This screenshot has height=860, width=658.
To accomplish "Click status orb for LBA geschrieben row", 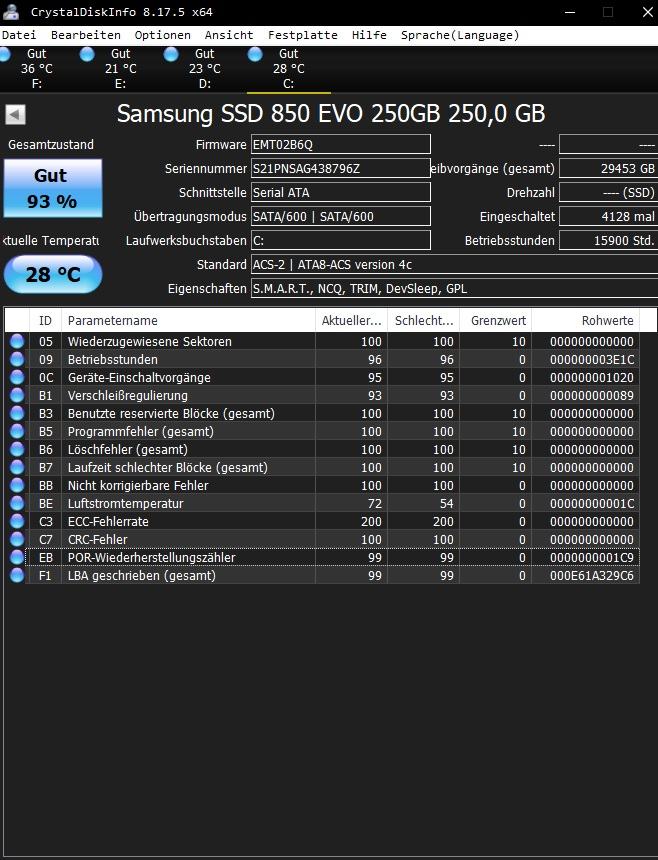I will [x=17, y=575].
